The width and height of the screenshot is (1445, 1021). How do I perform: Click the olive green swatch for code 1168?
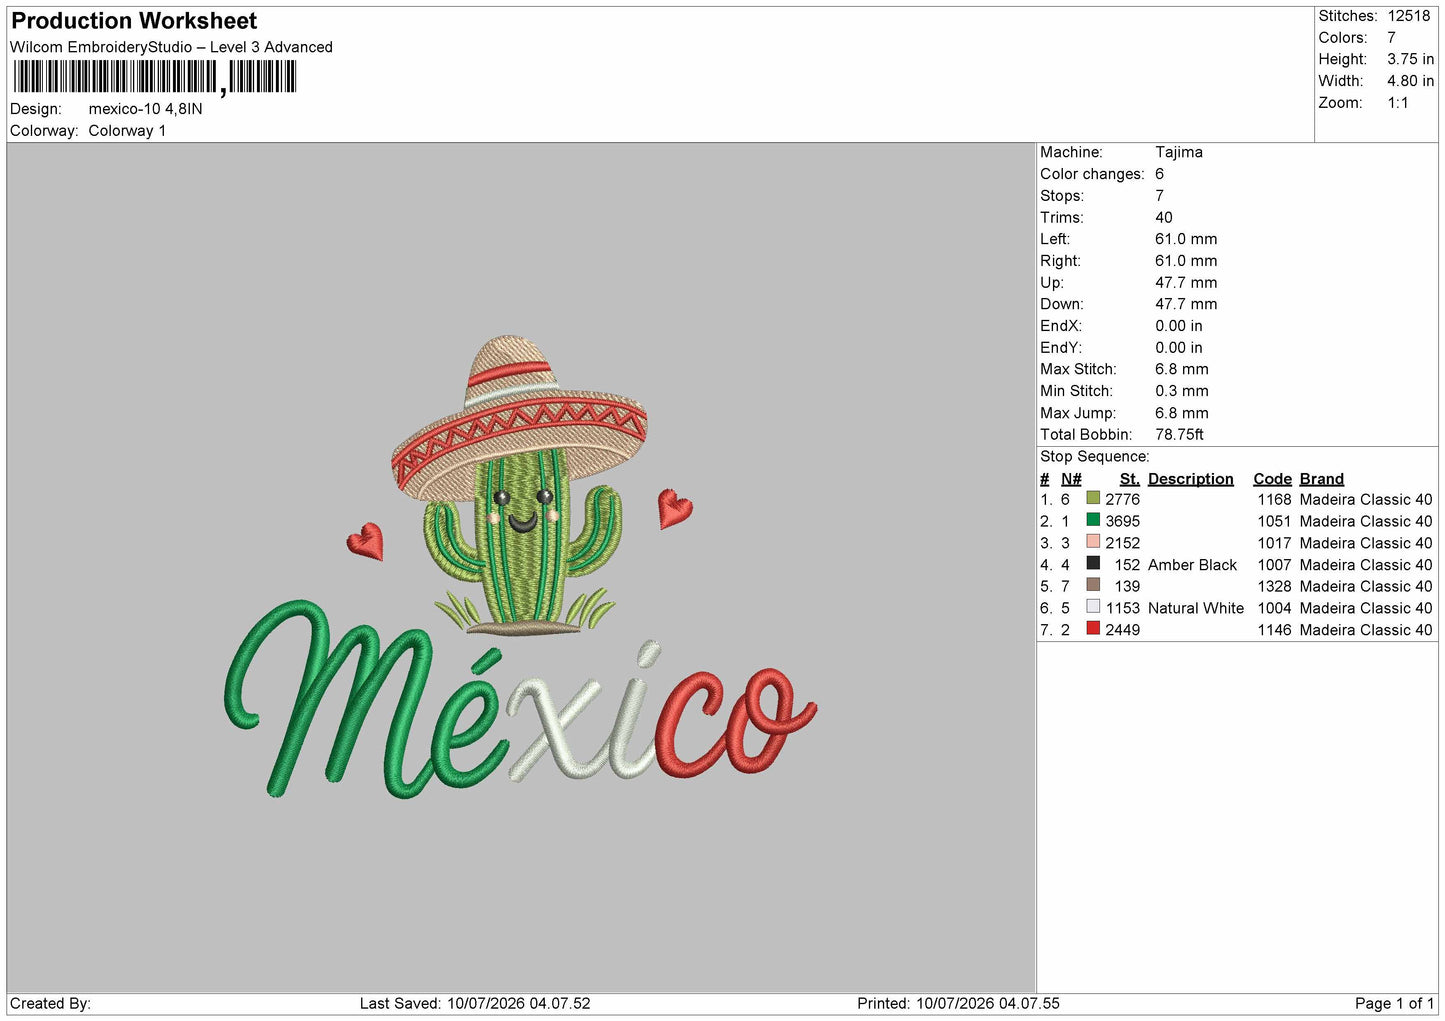click(1093, 498)
